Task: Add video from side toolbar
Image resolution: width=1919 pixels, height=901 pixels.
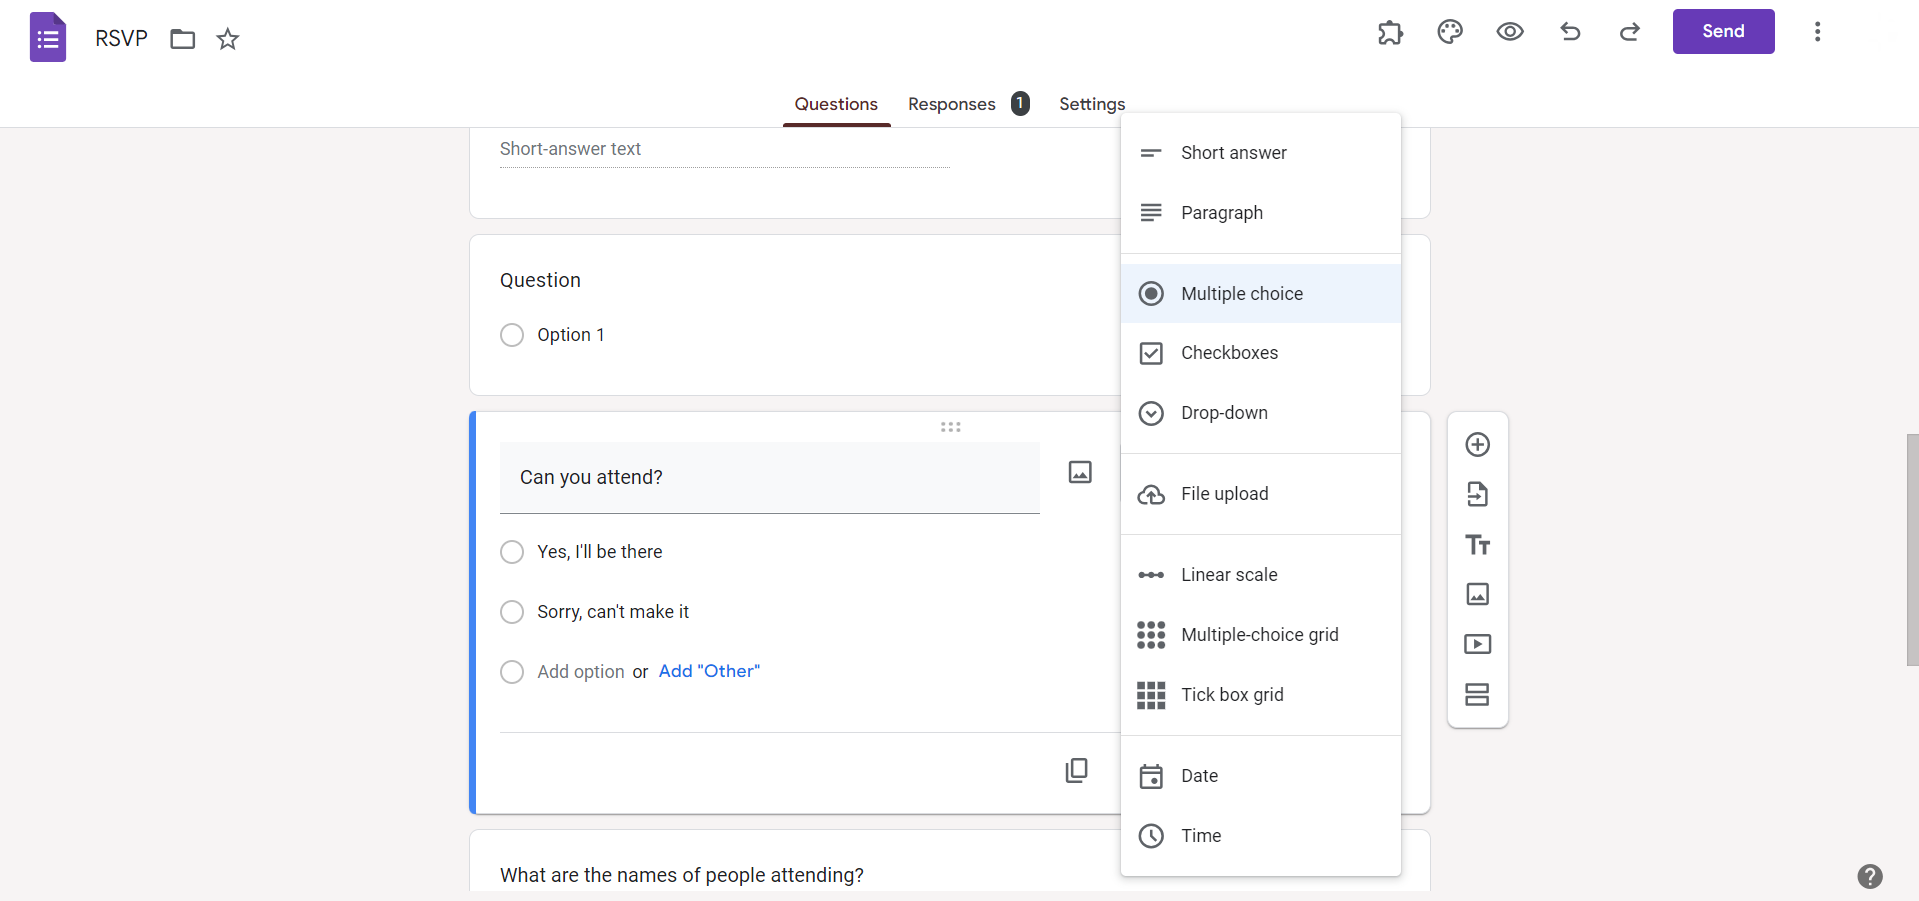Action: pos(1478,644)
